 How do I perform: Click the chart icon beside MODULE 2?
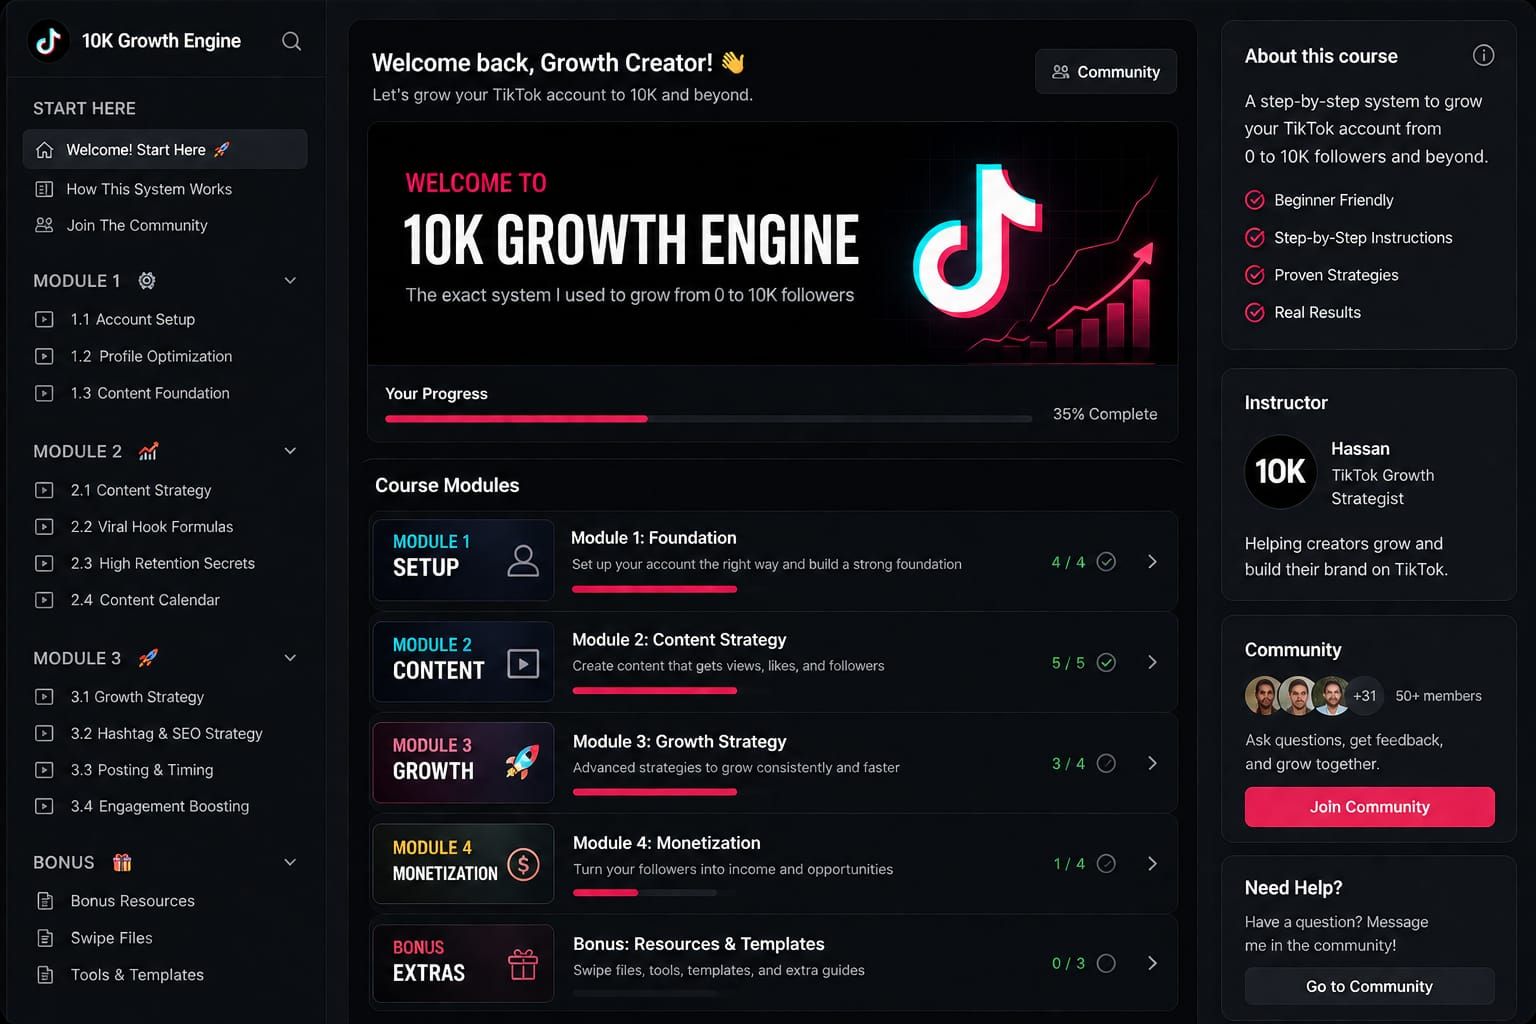pos(148,451)
